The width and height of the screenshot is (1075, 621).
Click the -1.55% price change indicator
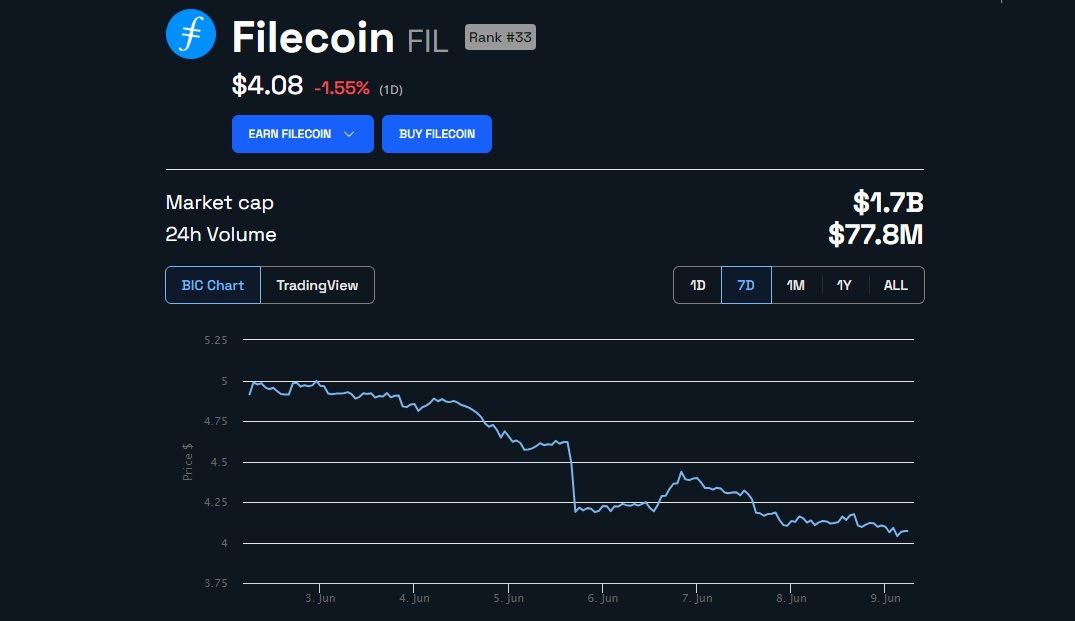click(x=342, y=88)
